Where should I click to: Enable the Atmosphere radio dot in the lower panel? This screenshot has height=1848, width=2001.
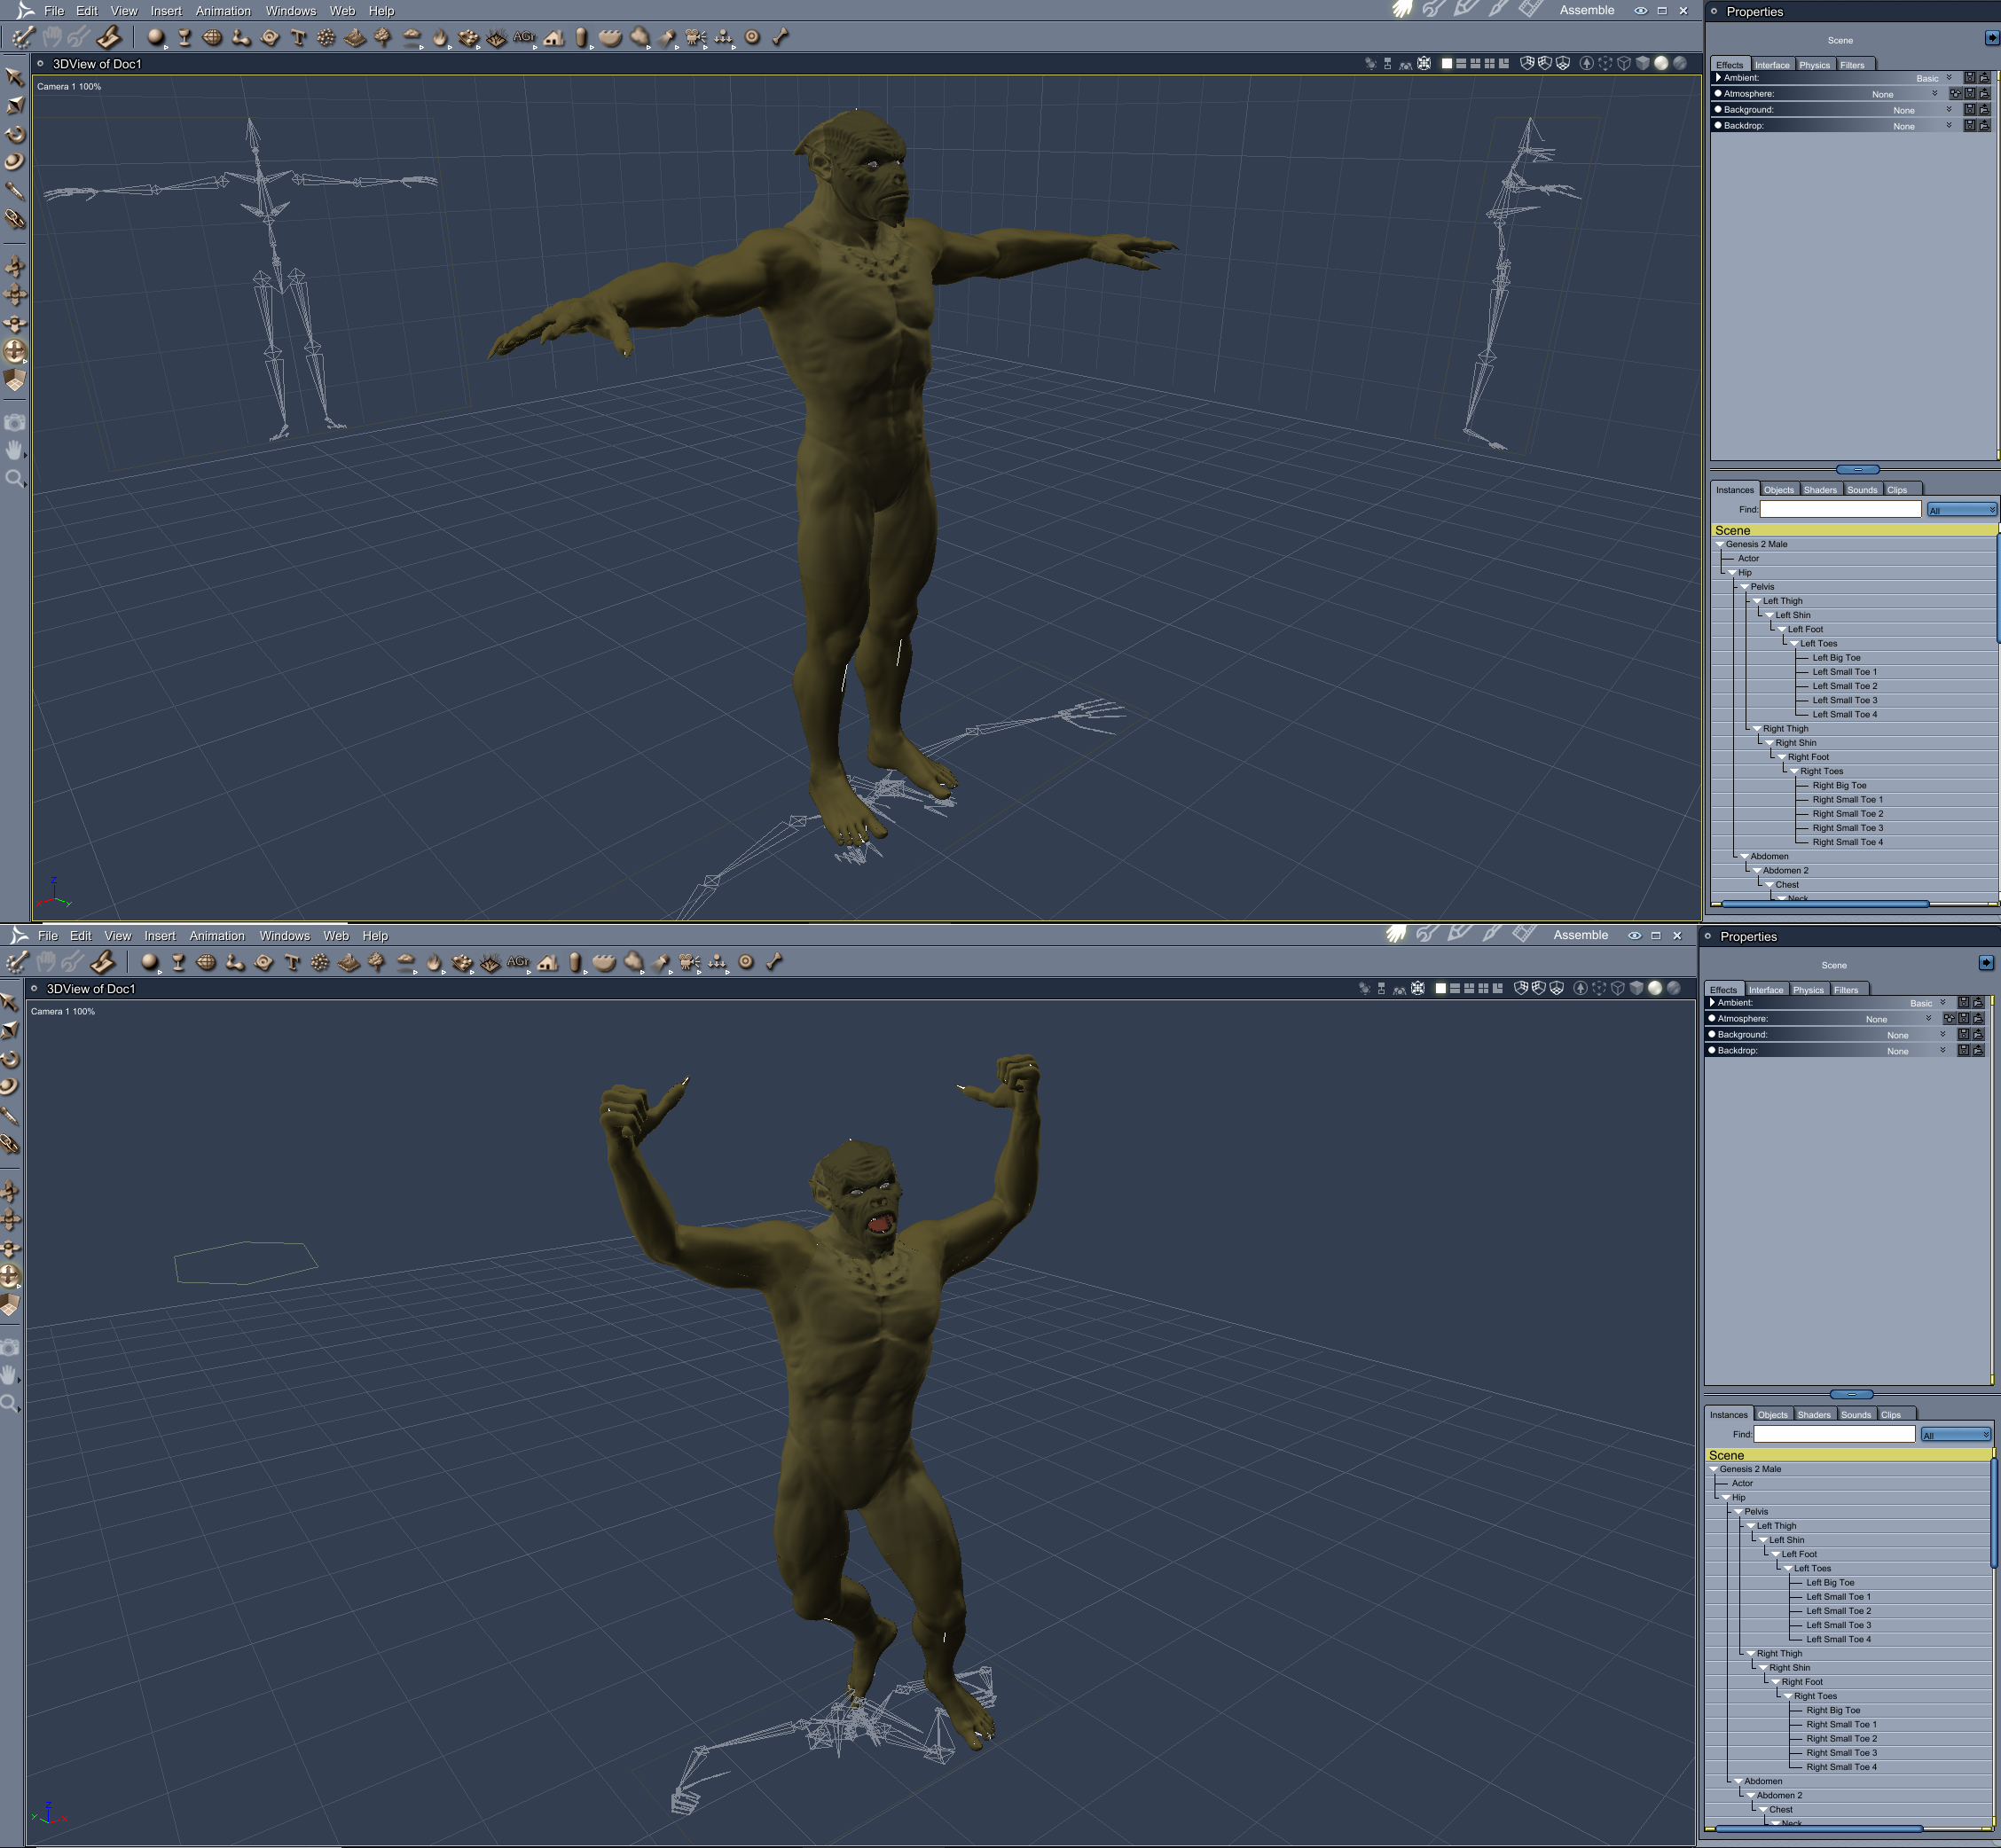pos(1712,1018)
